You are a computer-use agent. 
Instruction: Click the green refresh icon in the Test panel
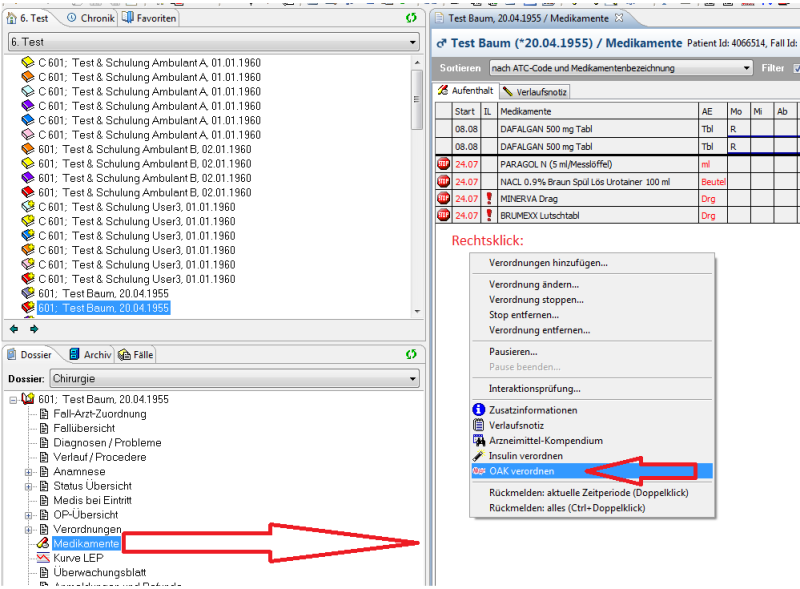[x=411, y=18]
